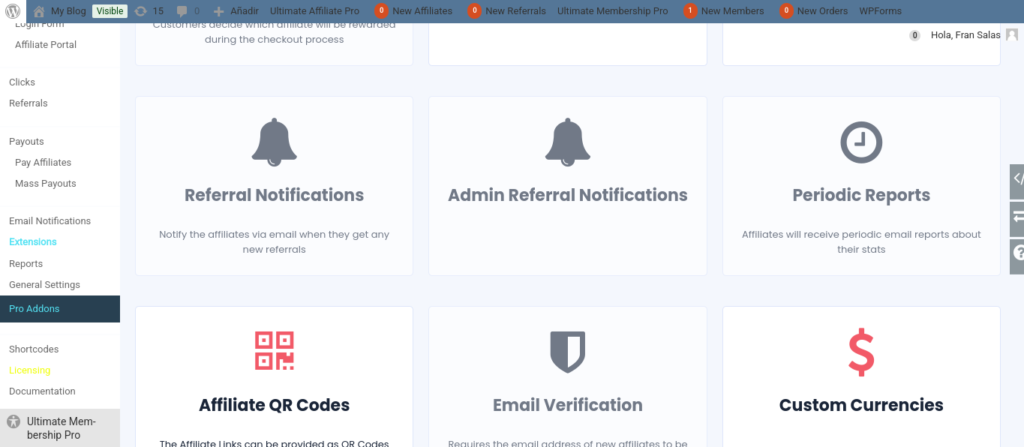Click the Ultimate Membership Pro sidebar icon
The height and width of the screenshot is (447, 1024).
(x=13, y=422)
